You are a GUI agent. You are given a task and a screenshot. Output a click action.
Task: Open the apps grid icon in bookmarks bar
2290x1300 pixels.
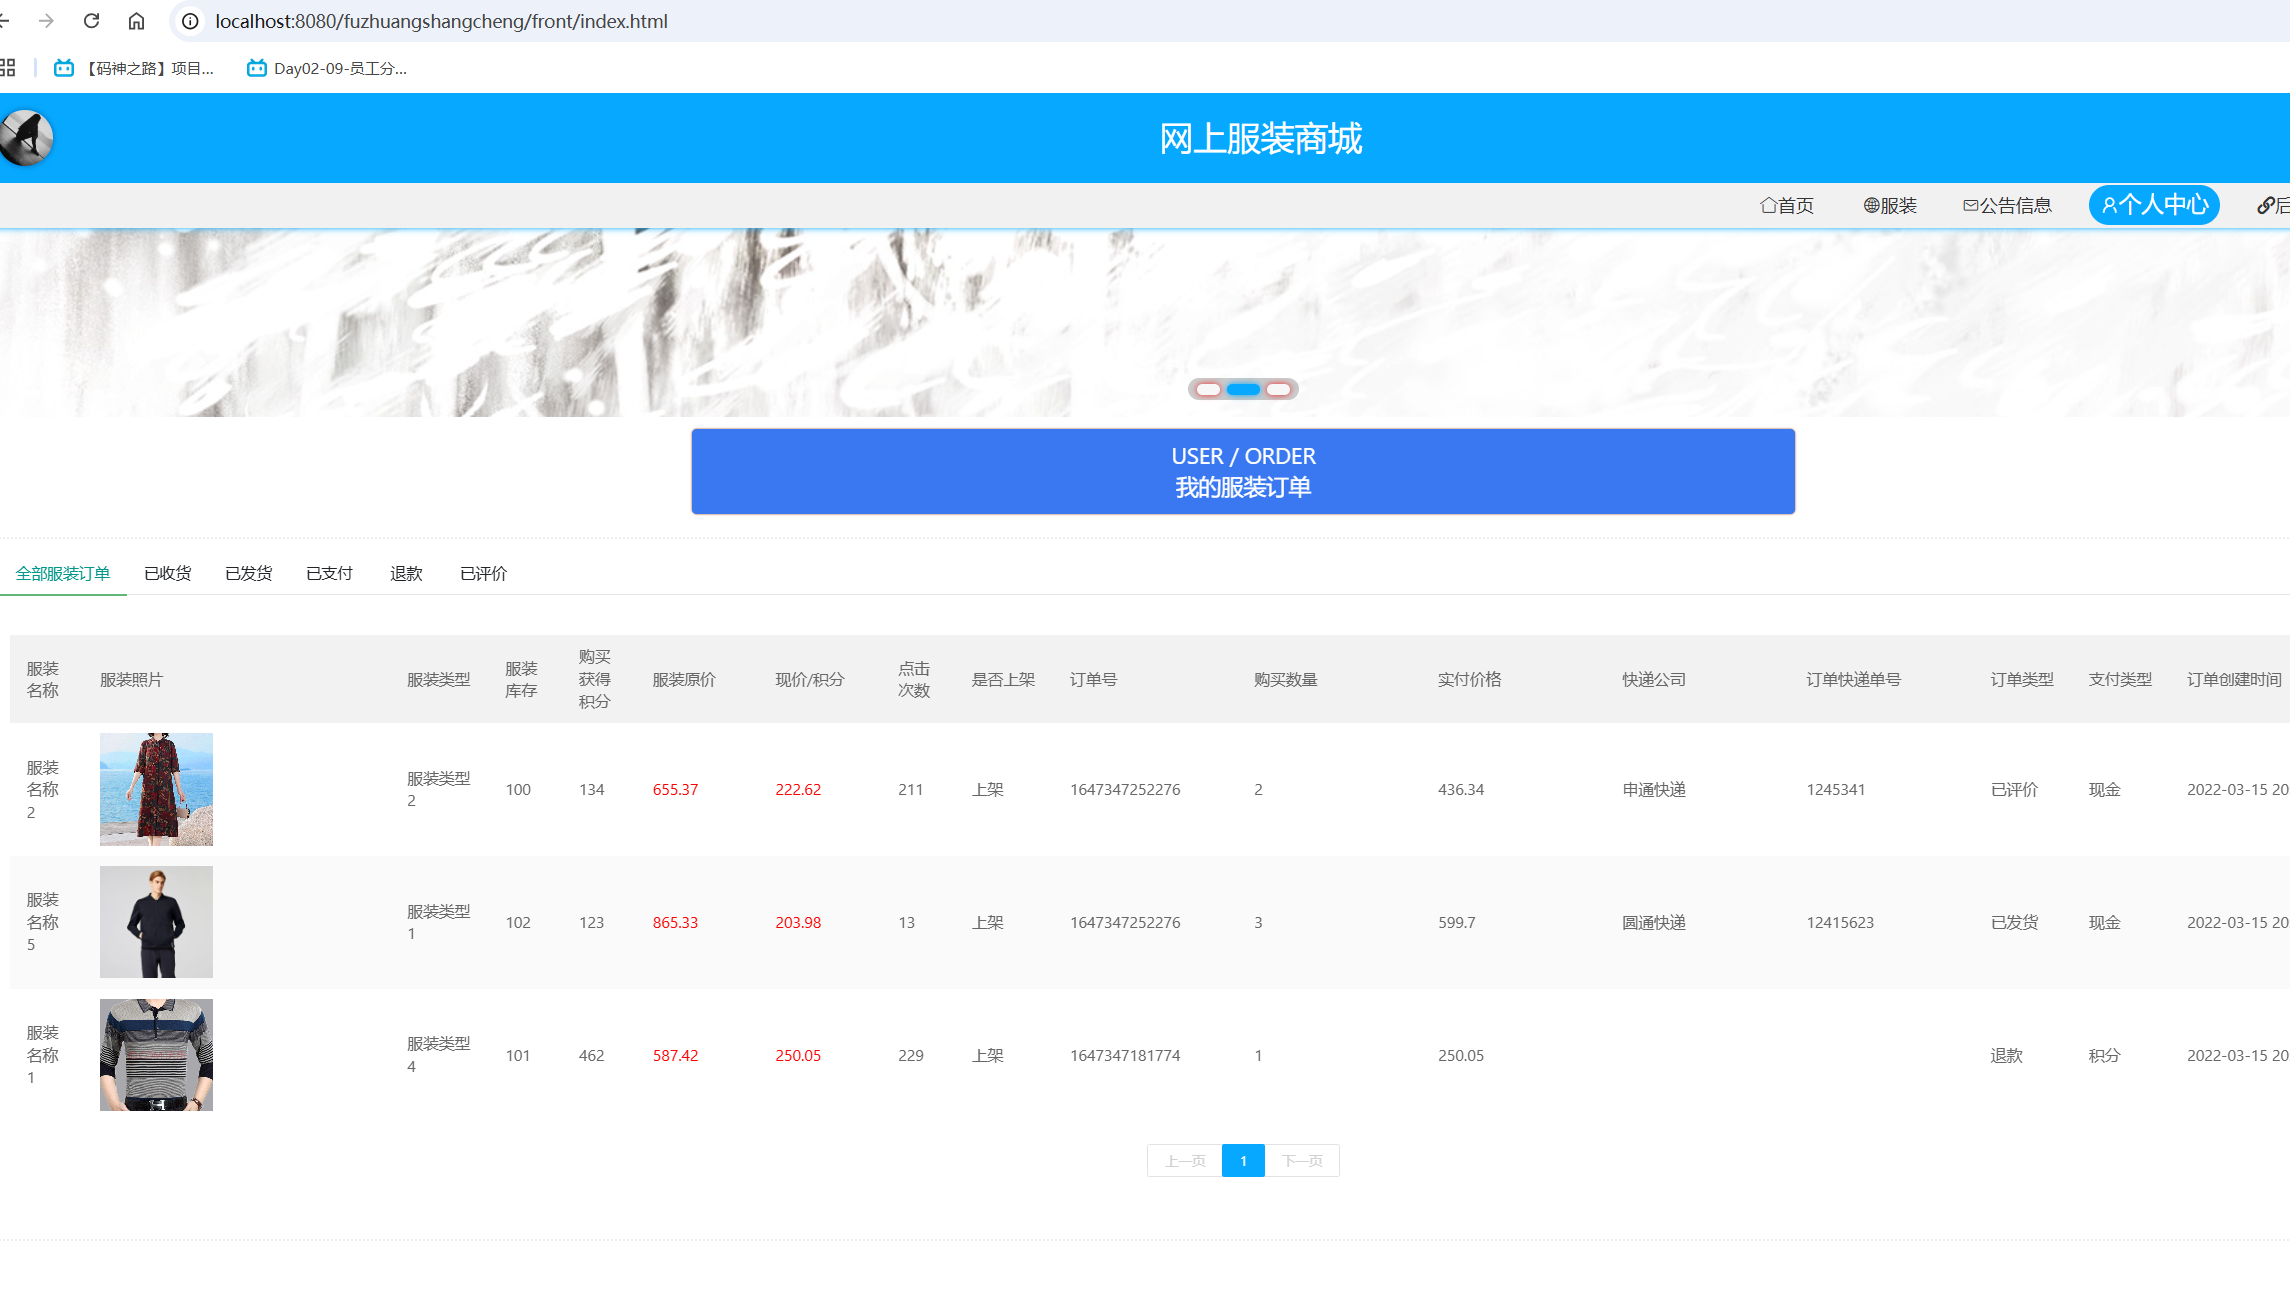coord(8,68)
